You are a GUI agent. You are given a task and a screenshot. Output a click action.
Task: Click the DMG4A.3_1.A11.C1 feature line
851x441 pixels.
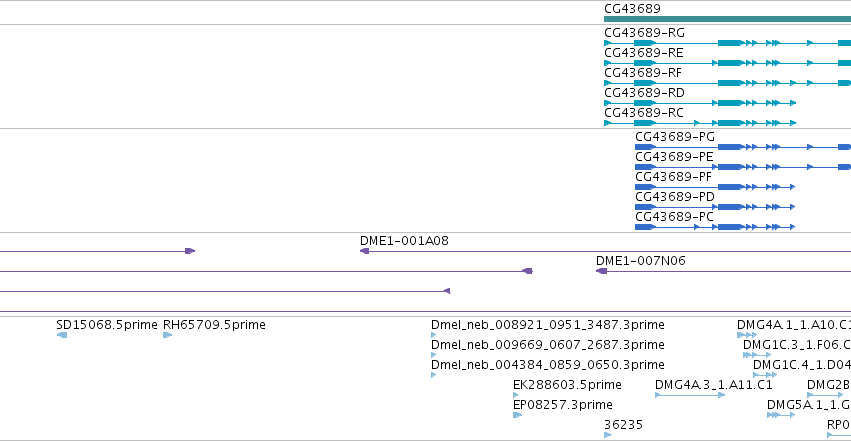point(690,395)
